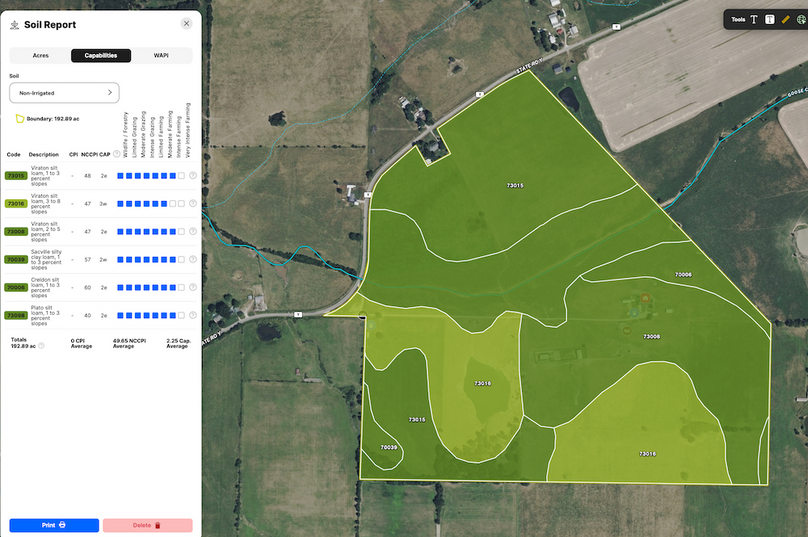
Task: Open the Non-Irrigated soil dropdown
Action: click(x=64, y=92)
